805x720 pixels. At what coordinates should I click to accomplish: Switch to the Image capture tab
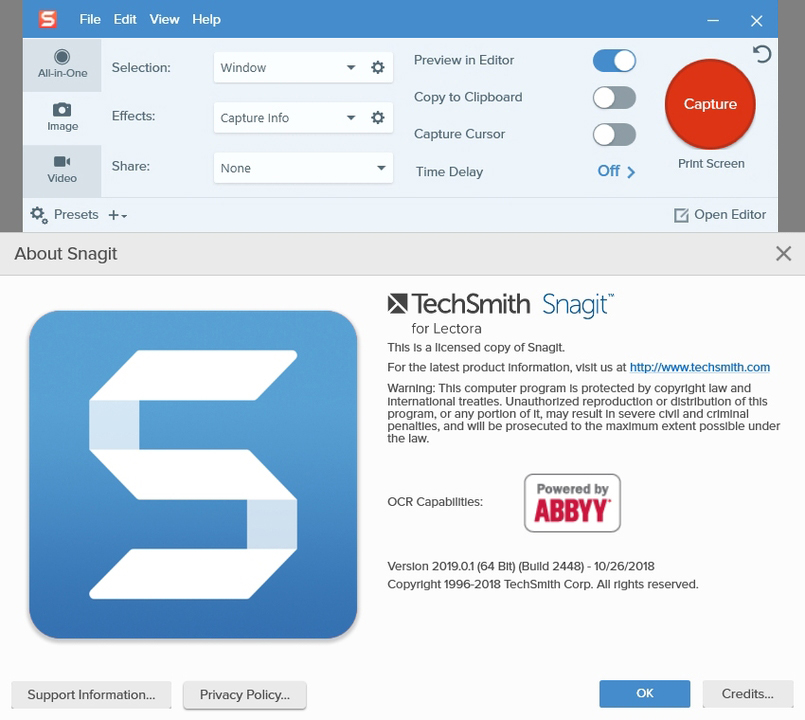[62, 118]
